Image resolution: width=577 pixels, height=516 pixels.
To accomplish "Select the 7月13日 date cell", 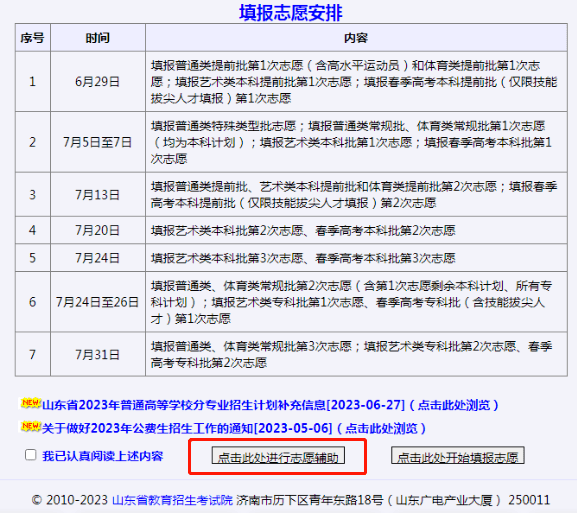I will [98, 195].
